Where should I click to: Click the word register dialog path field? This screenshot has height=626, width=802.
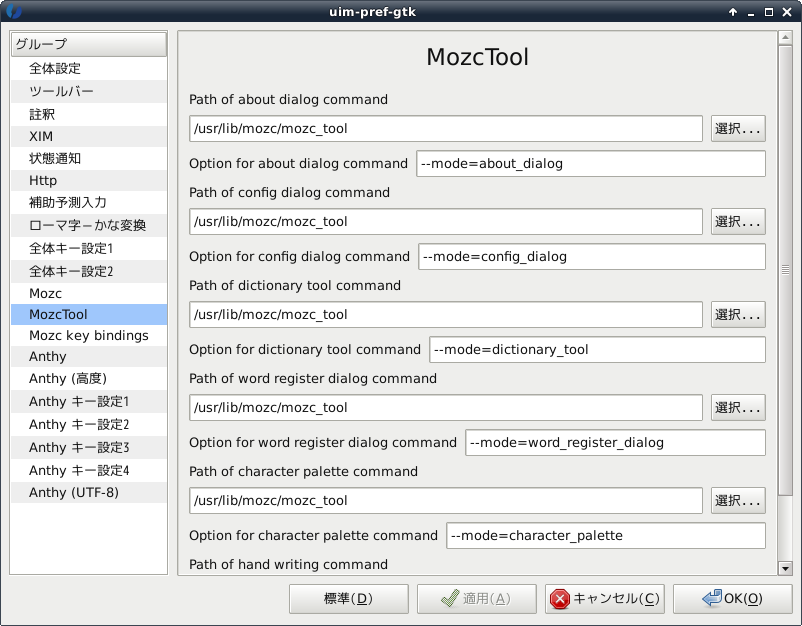[x=445, y=408]
